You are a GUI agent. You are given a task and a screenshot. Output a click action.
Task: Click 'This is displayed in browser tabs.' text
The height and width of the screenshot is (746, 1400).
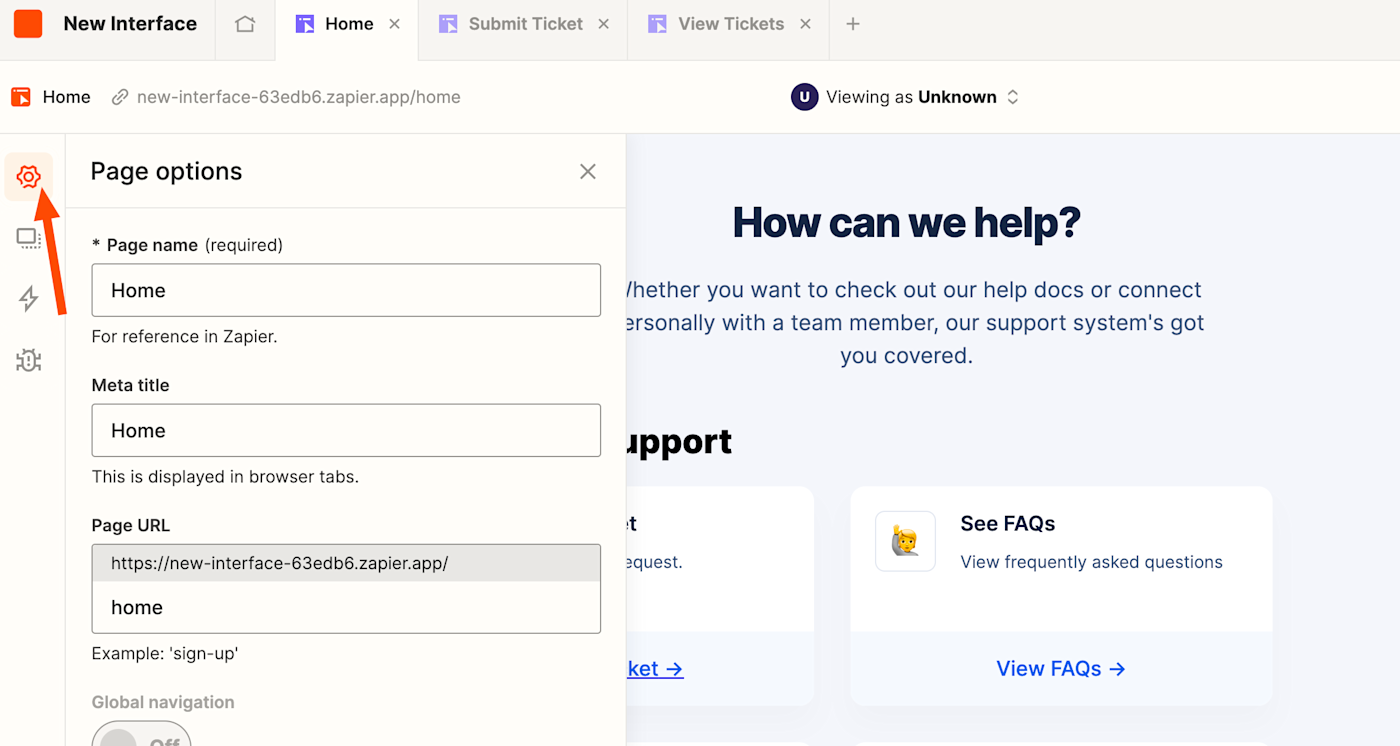225,477
